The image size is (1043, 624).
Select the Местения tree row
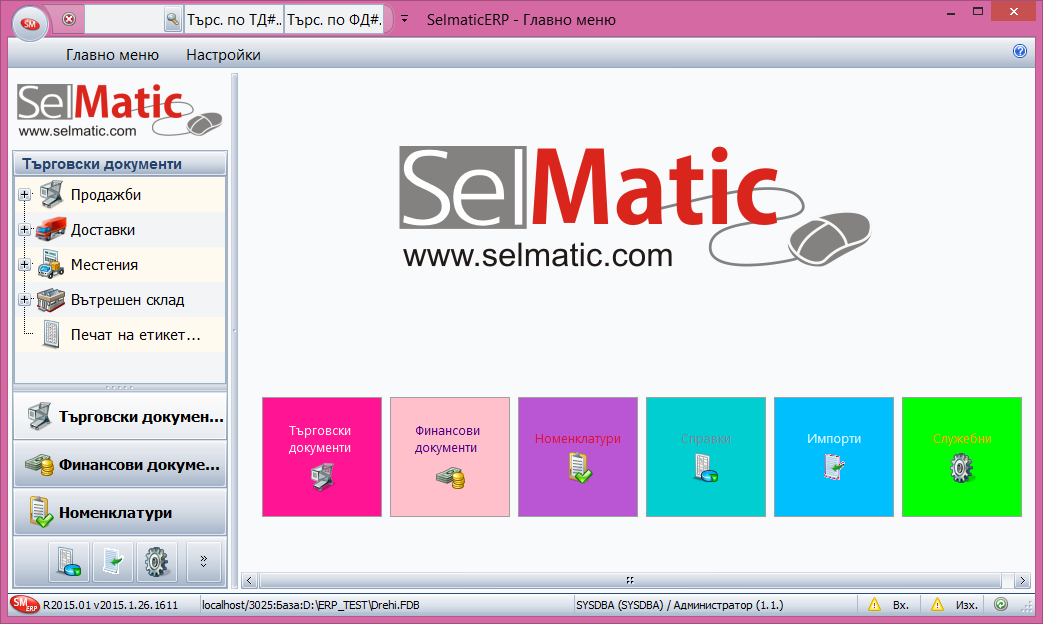click(x=120, y=264)
